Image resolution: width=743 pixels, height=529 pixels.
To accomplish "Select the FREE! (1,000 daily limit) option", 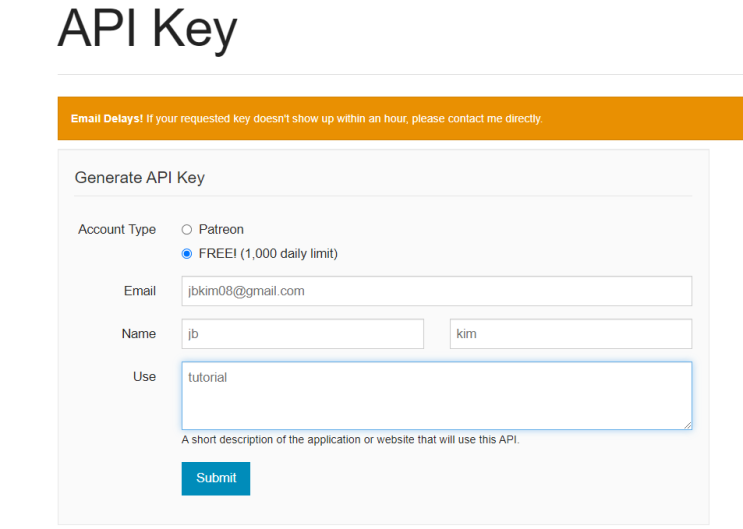I will 187,254.
